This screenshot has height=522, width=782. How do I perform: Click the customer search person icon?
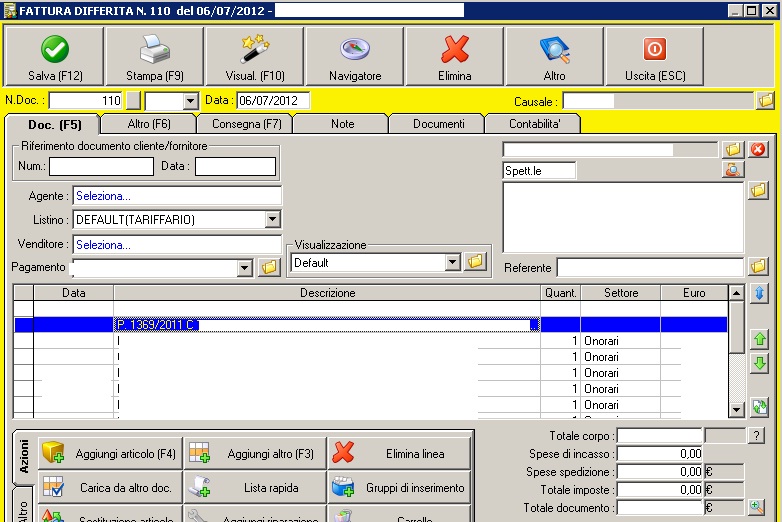[x=733, y=170]
